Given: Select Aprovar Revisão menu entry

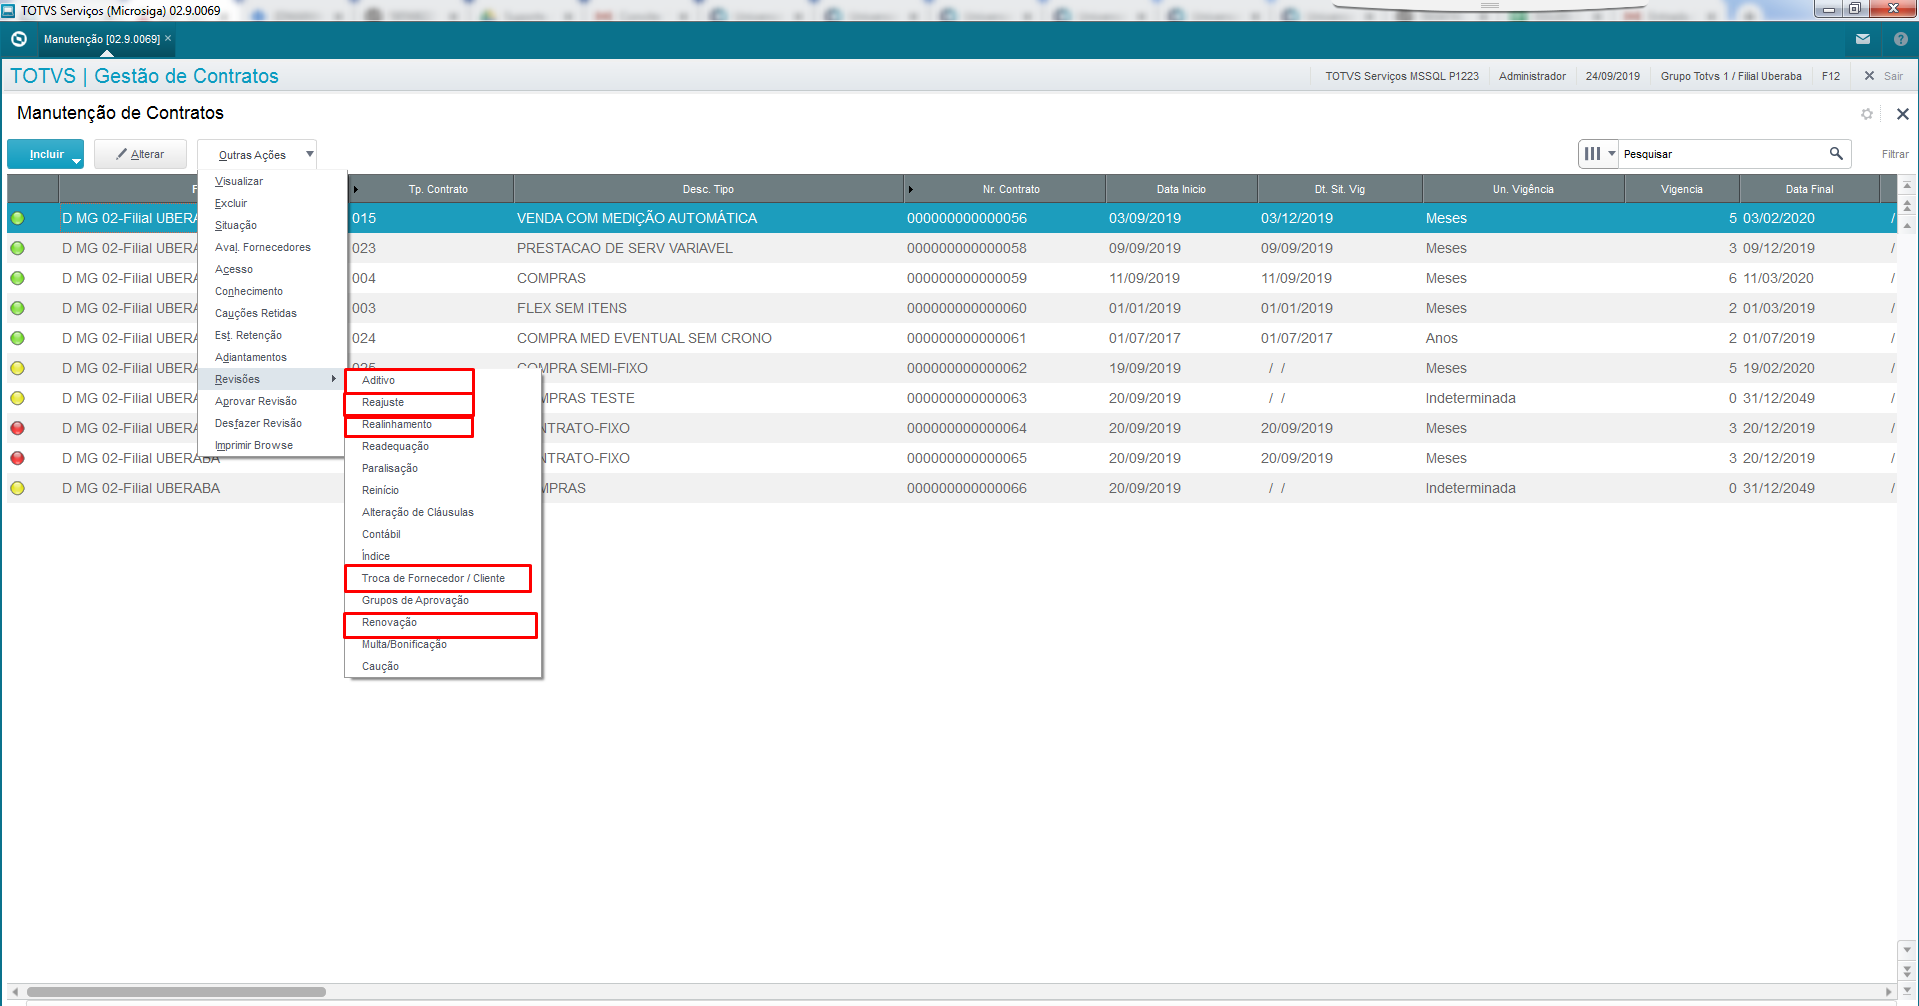Looking at the screenshot, I should [x=272, y=401].
